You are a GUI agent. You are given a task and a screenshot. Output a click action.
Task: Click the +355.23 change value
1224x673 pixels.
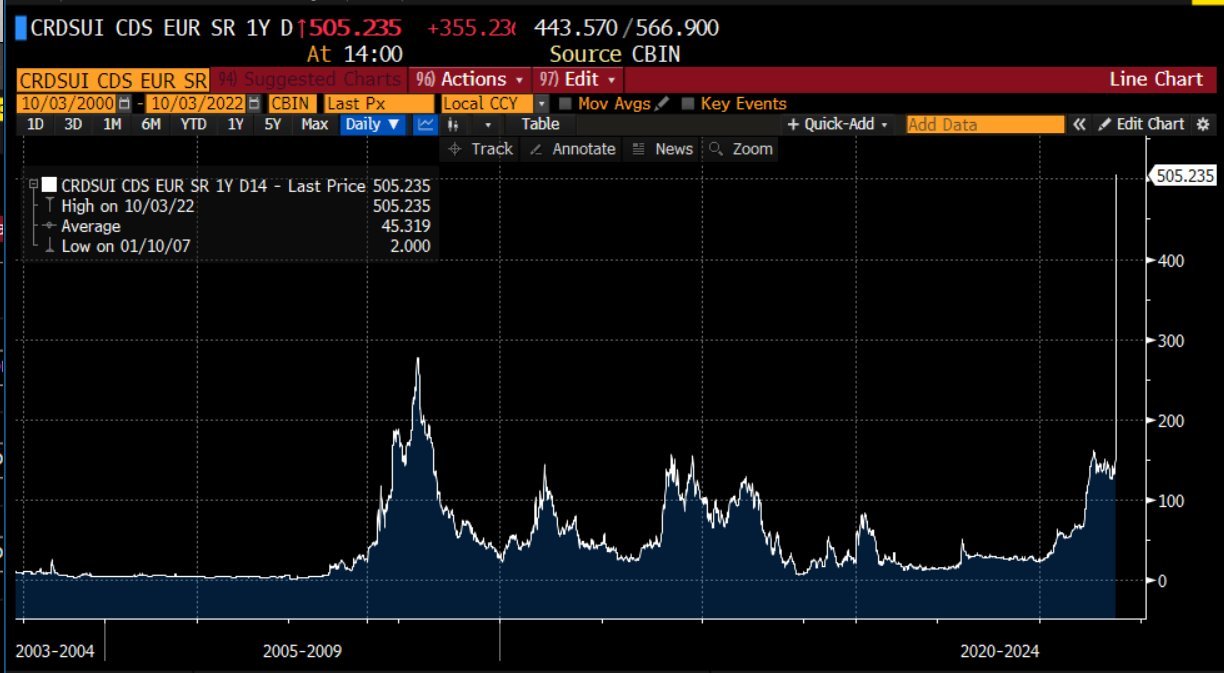[x=470, y=28]
